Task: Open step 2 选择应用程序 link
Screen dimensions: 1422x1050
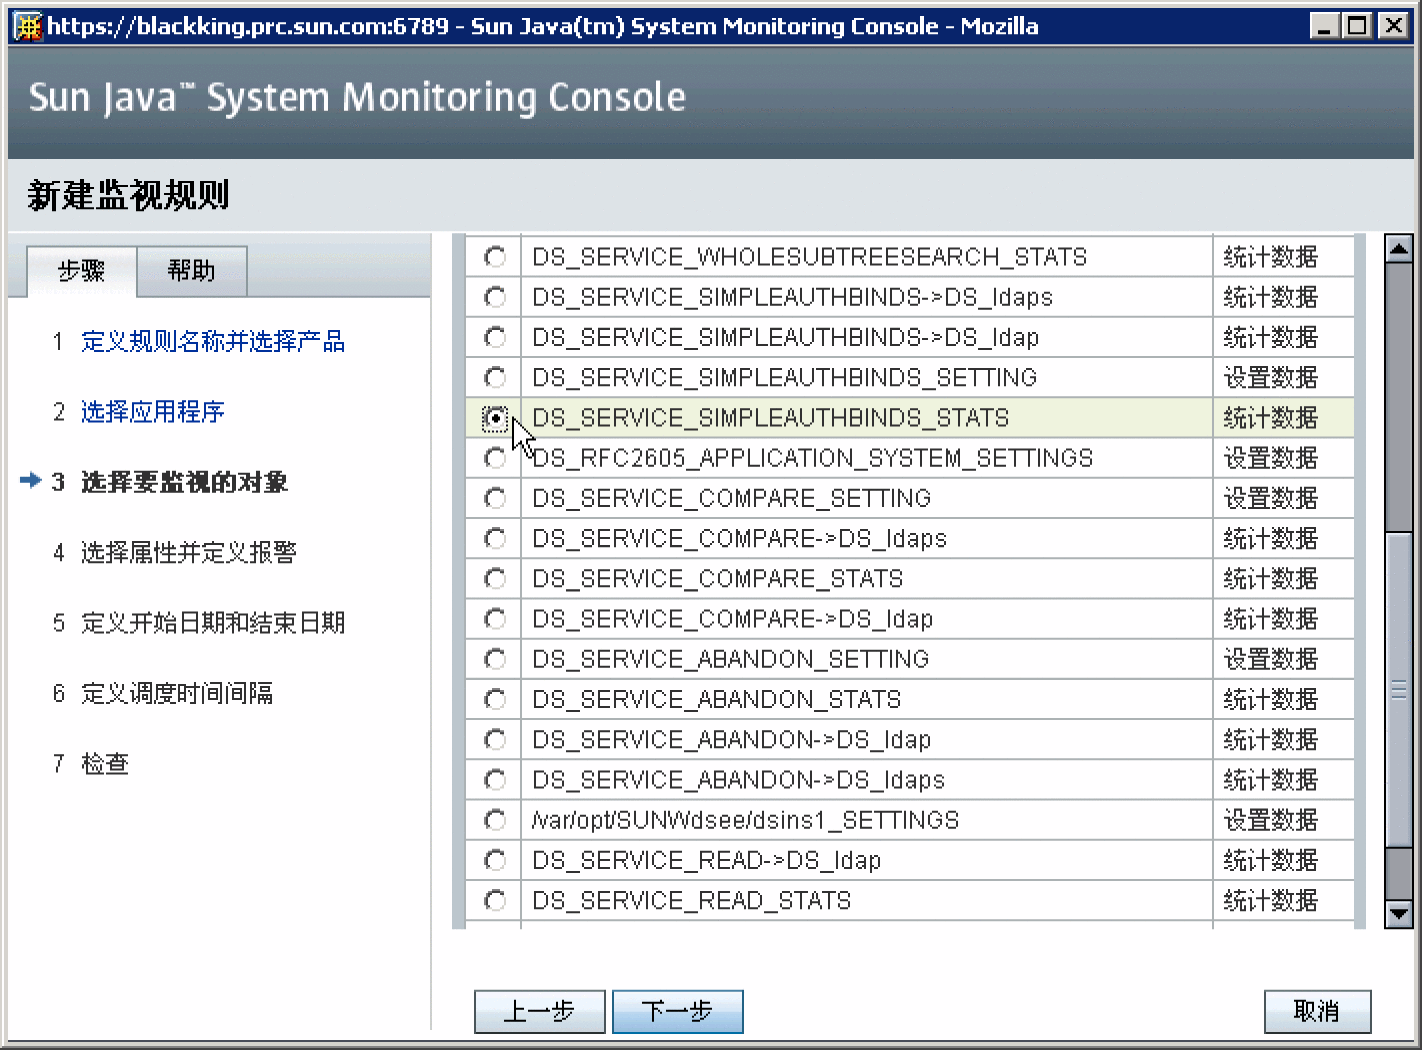Action: (153, 411)
